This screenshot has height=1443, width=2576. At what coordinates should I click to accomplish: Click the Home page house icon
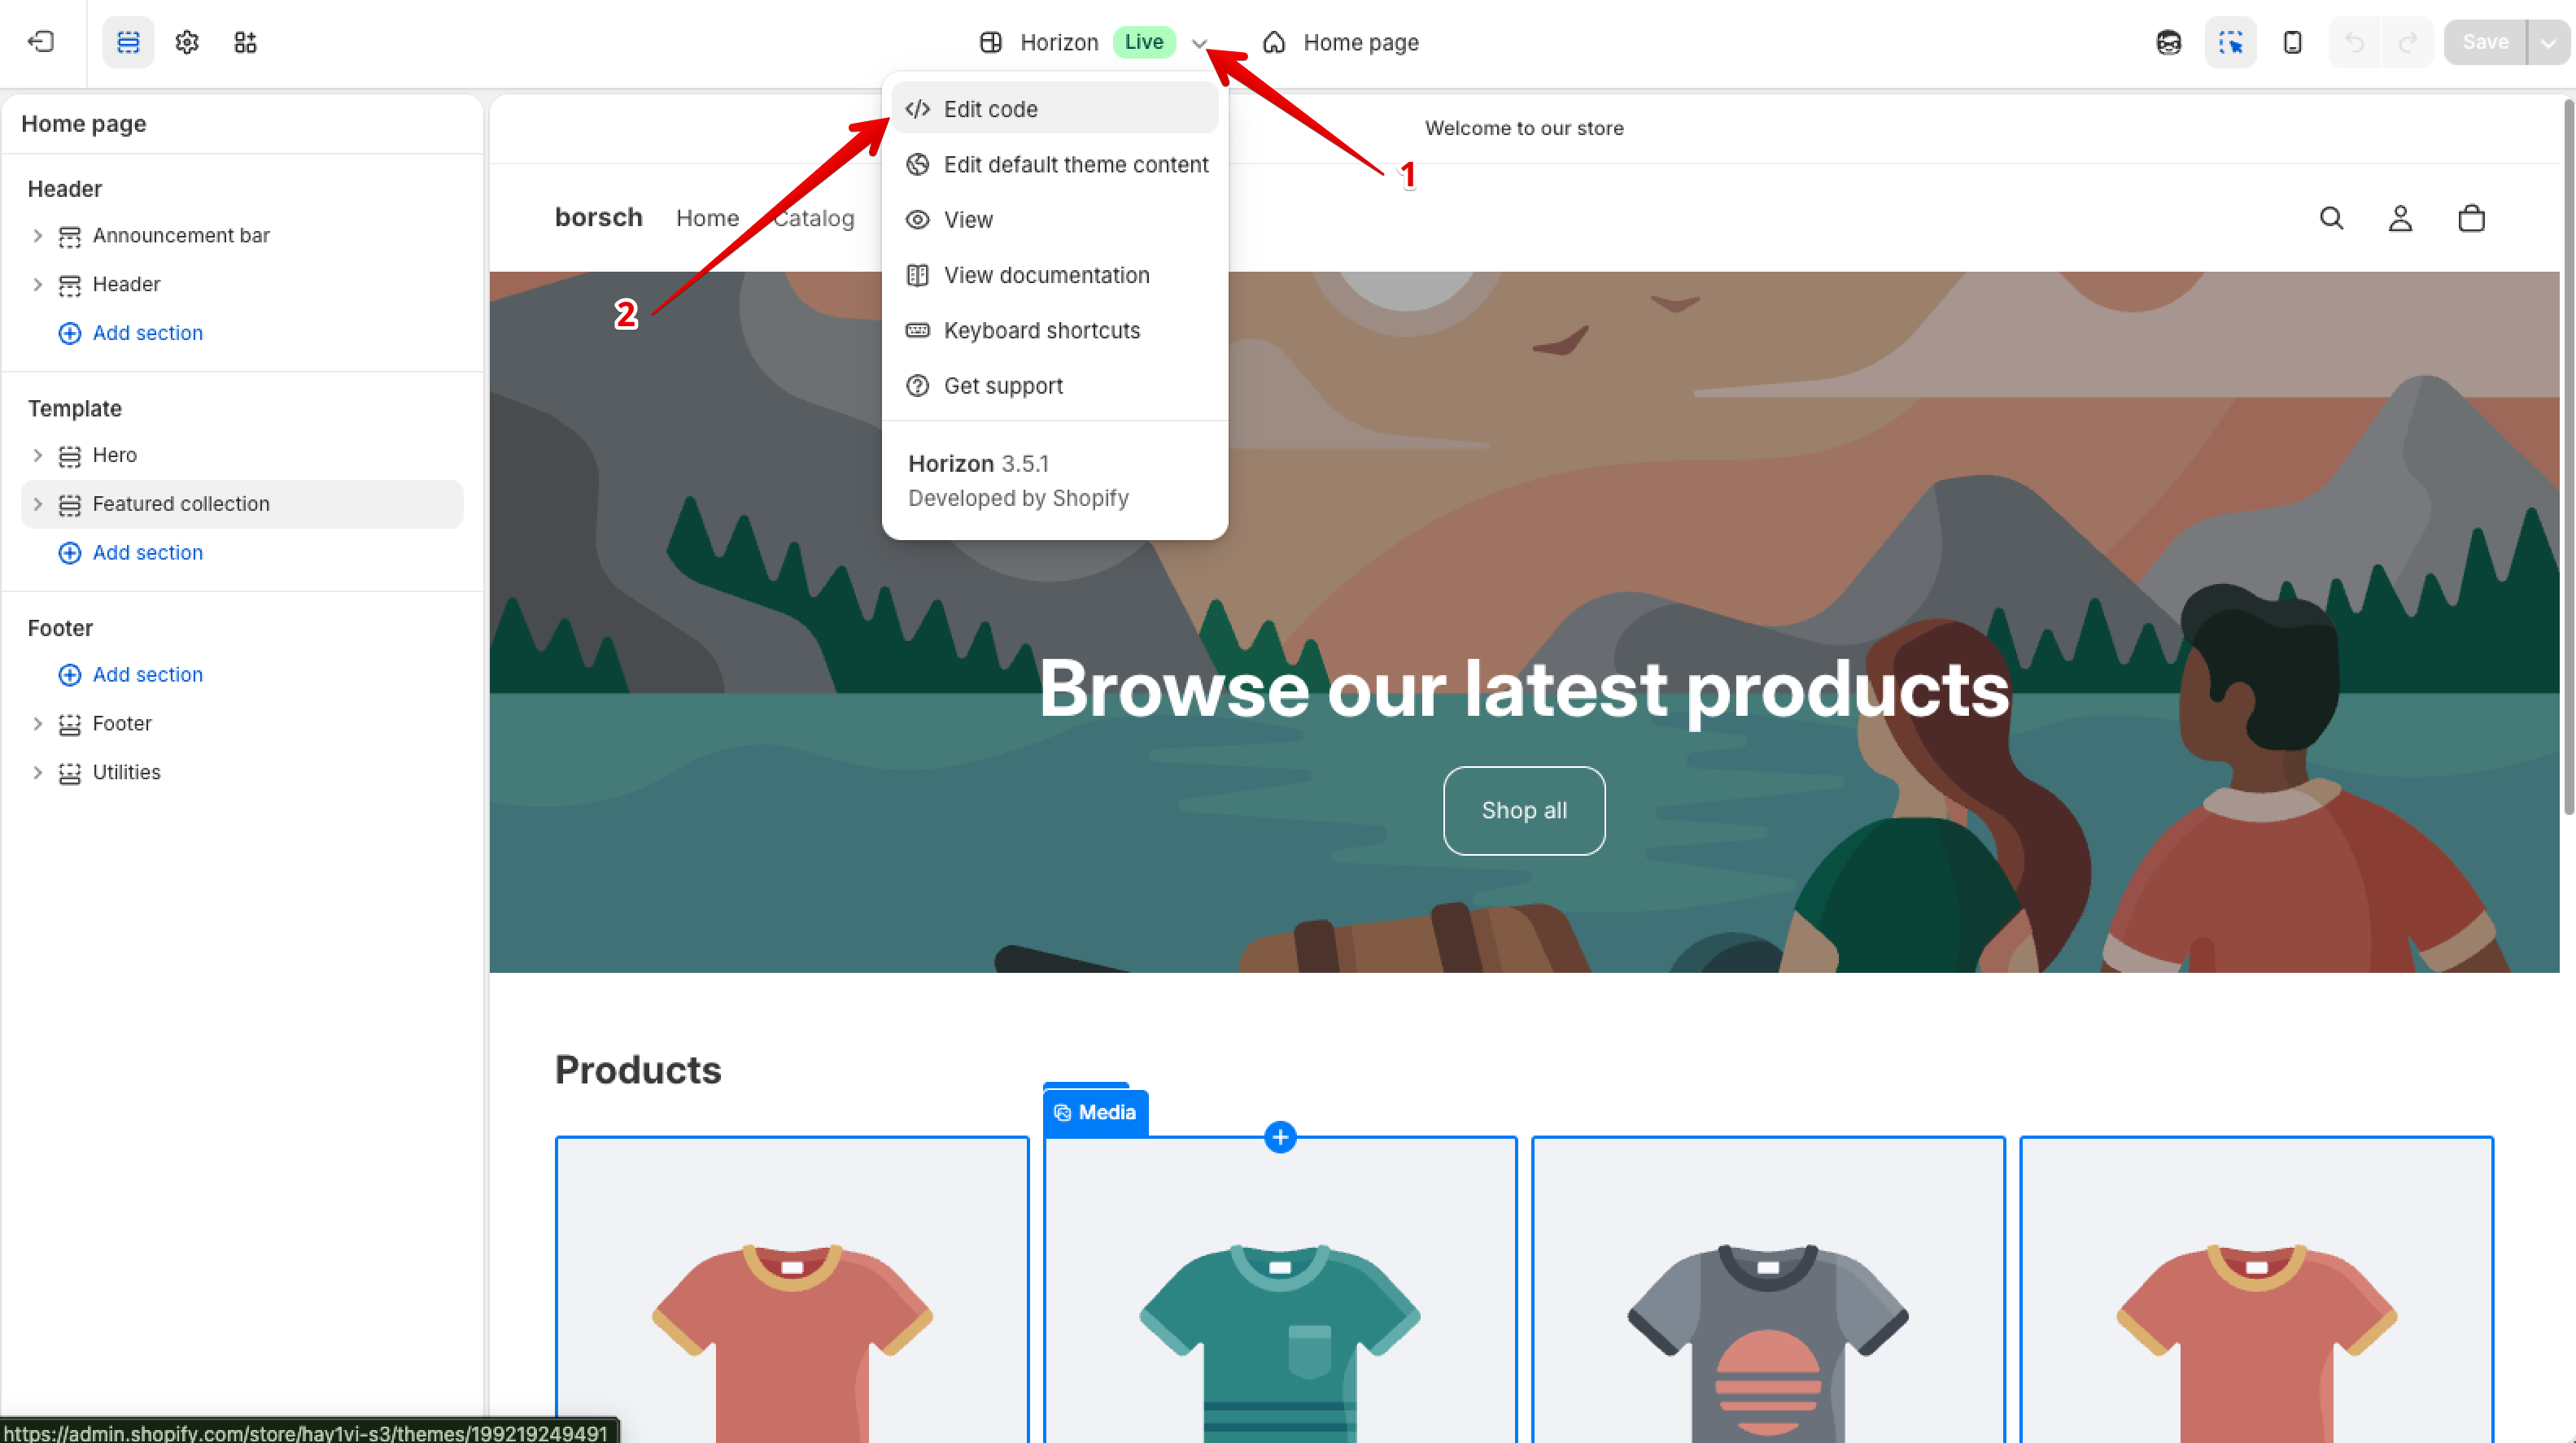tap(1274, 42)
